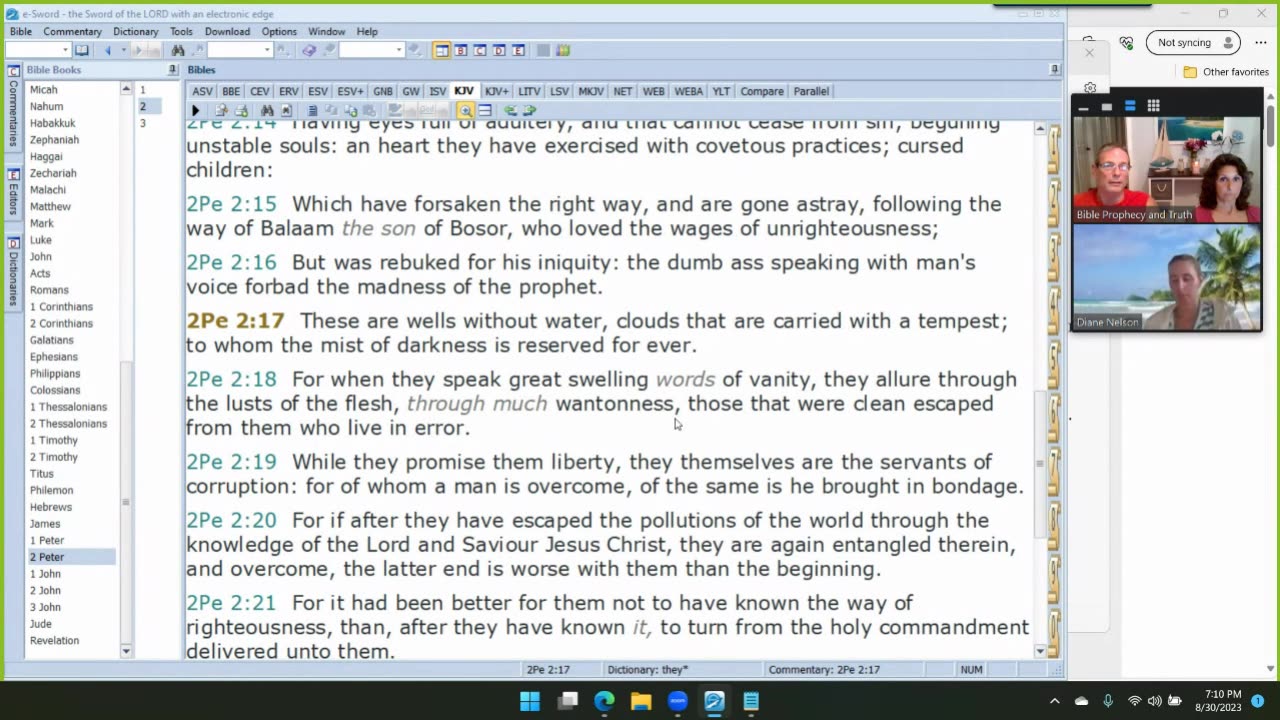Open the Options menu
The width and height of the screenshot is (1280, 720).
[x=279, y=32]
